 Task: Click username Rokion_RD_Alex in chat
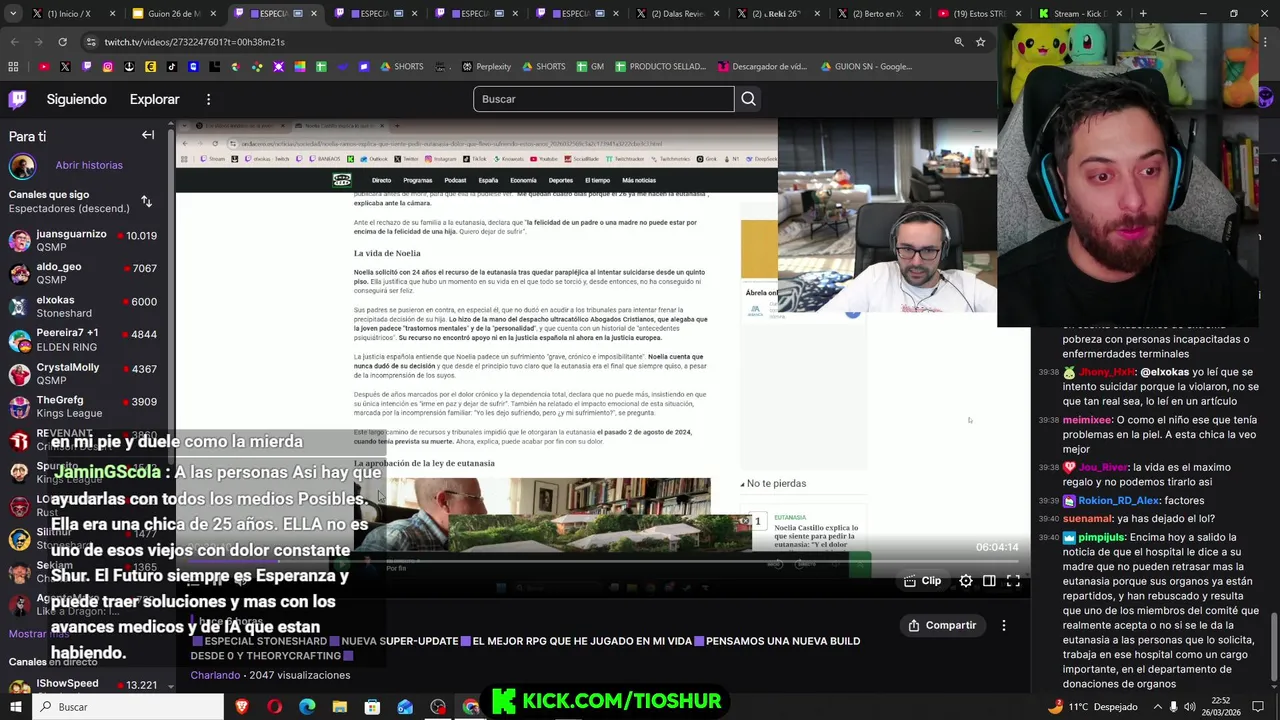(1118, 500)
